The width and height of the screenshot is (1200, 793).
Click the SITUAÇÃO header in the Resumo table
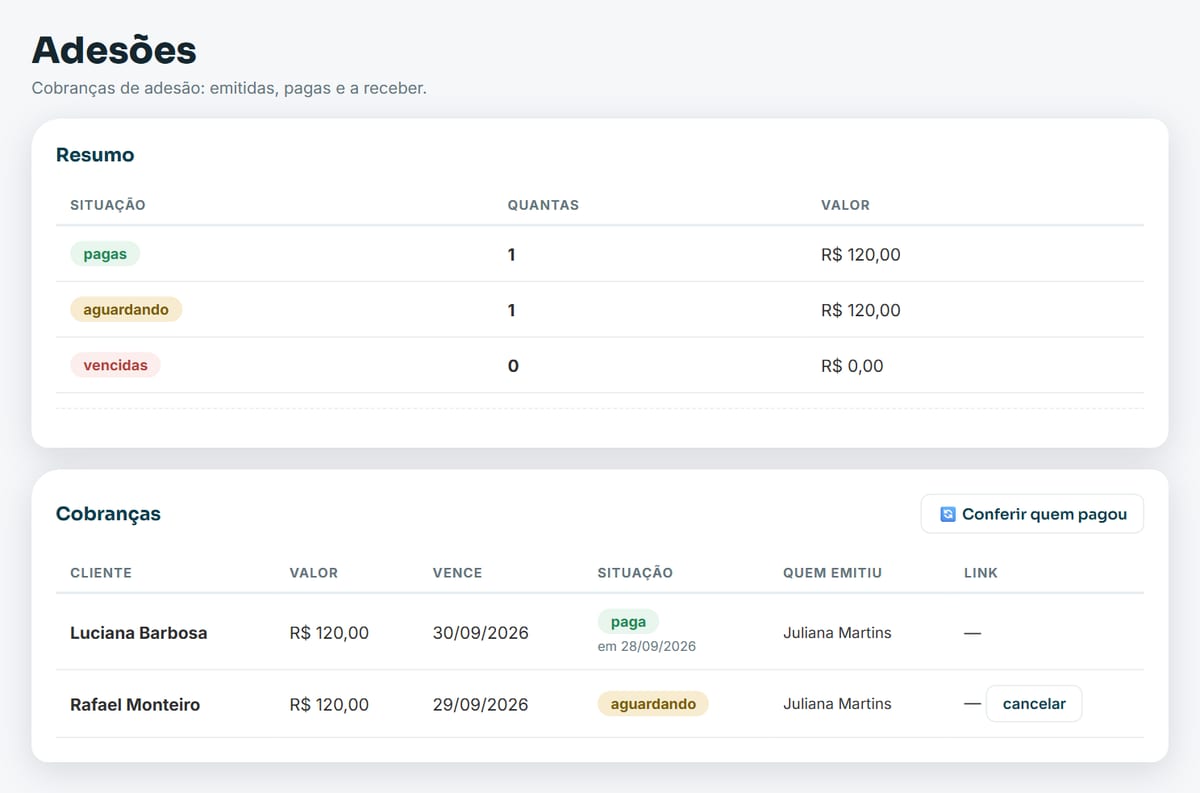tap(108, 205)
